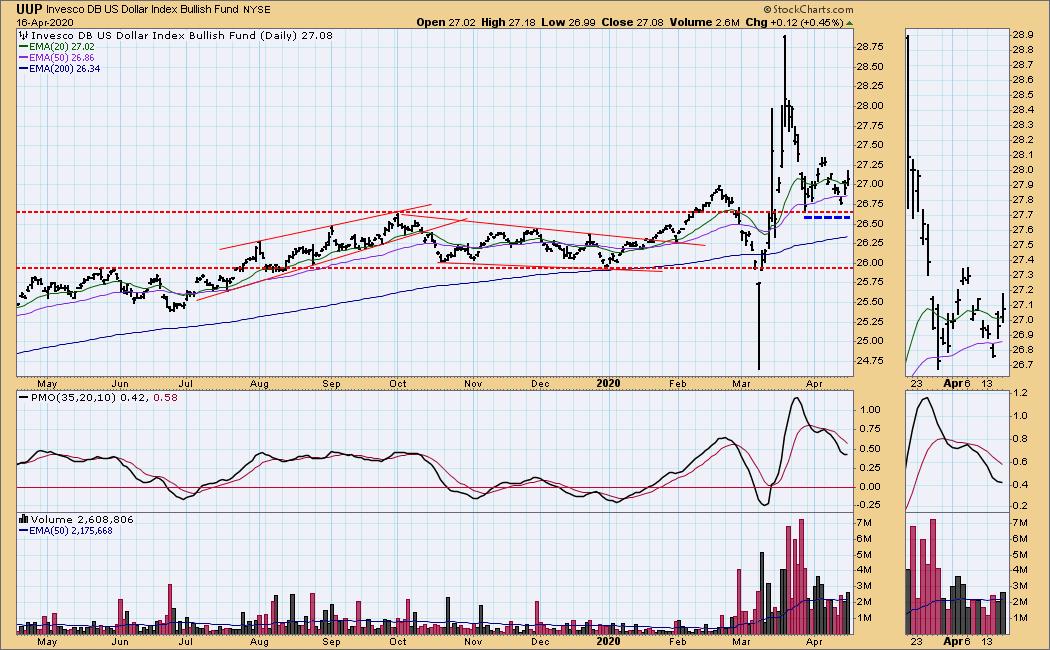Click the High 27.18 value

coord(508,22)
